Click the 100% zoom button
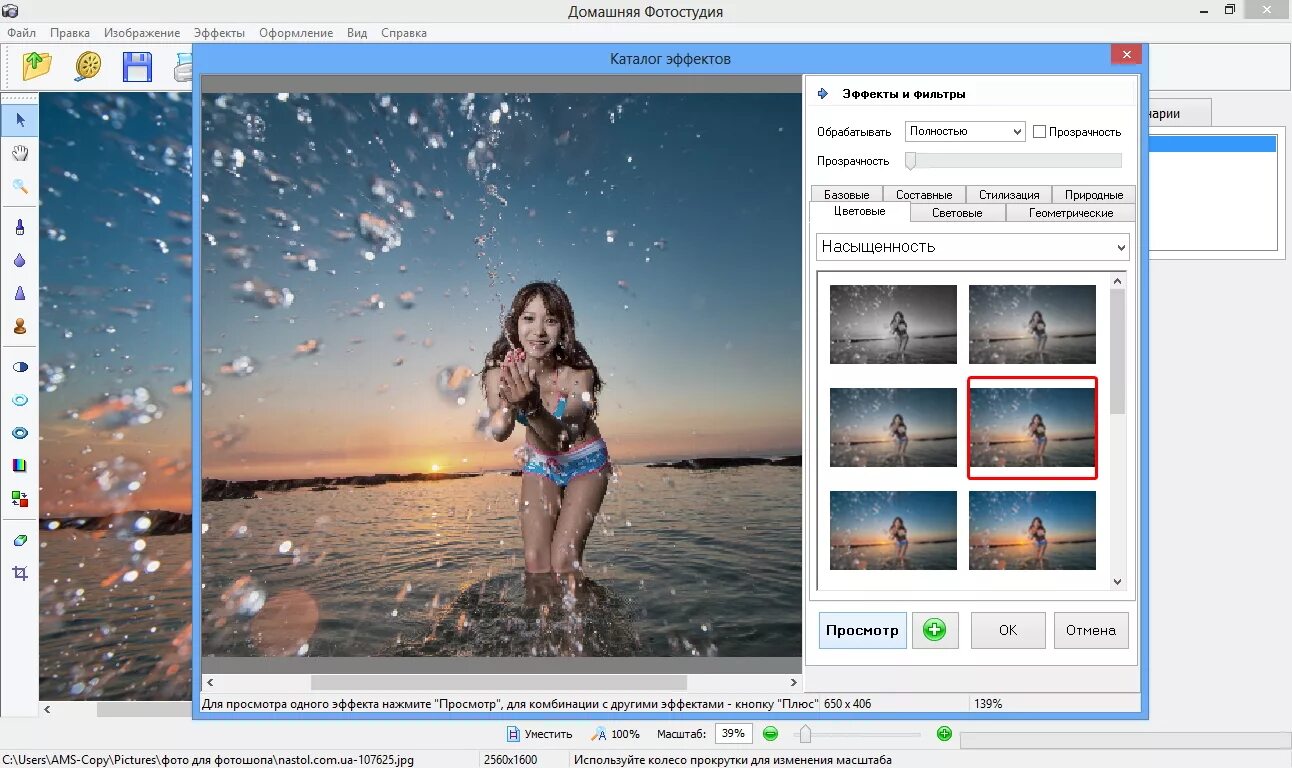The width and height of the screenshot is (1292, 768). click(x=615, y=734)
